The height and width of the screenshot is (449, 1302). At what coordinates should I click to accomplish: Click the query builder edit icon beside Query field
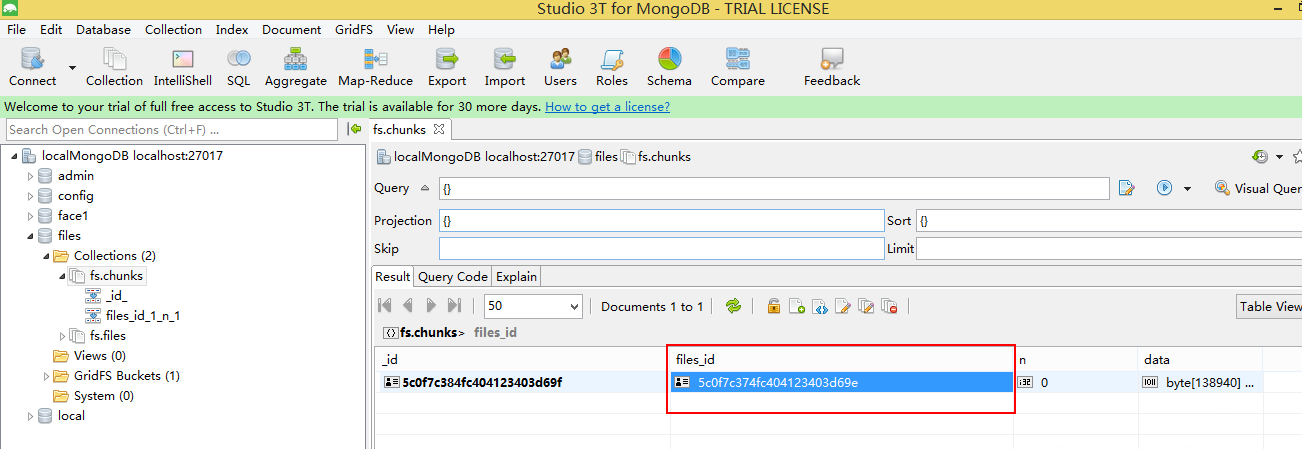(1127, 188)
